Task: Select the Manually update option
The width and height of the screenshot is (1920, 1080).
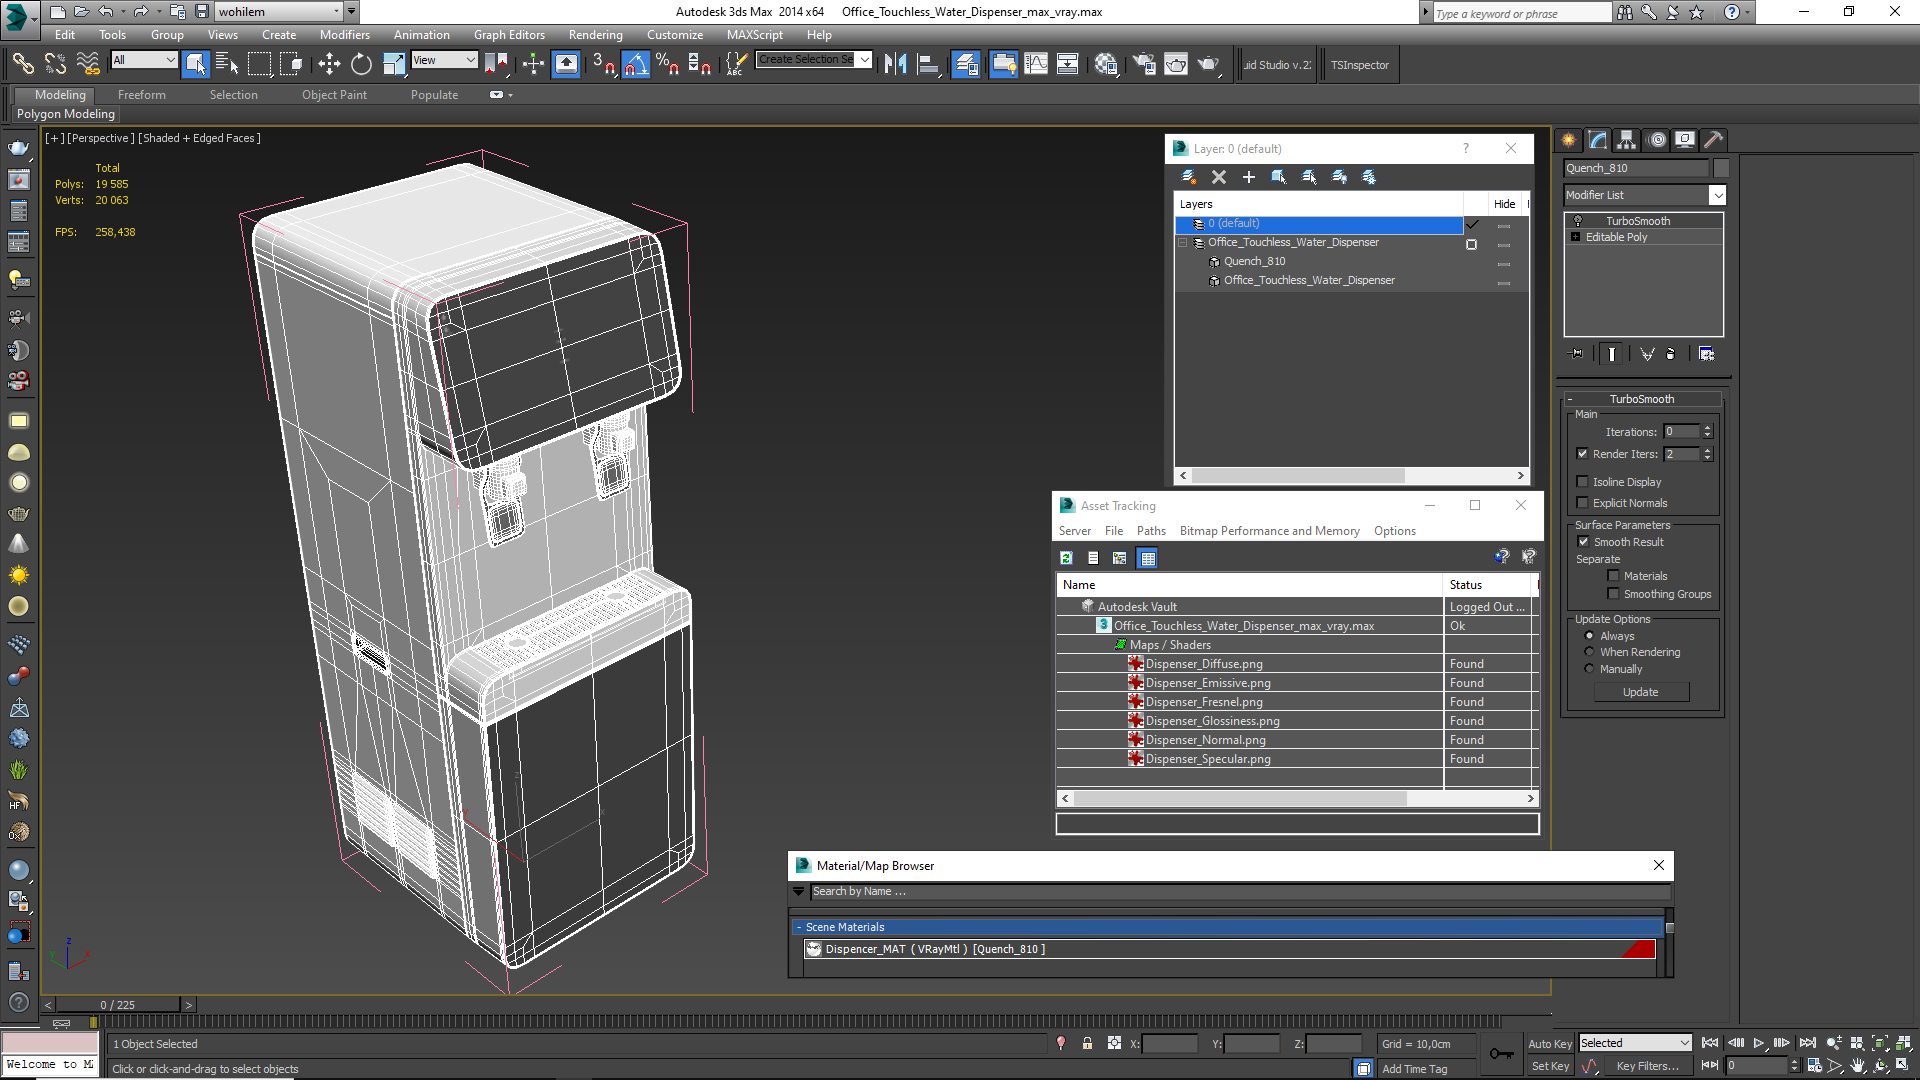Action: [1589, 668]
